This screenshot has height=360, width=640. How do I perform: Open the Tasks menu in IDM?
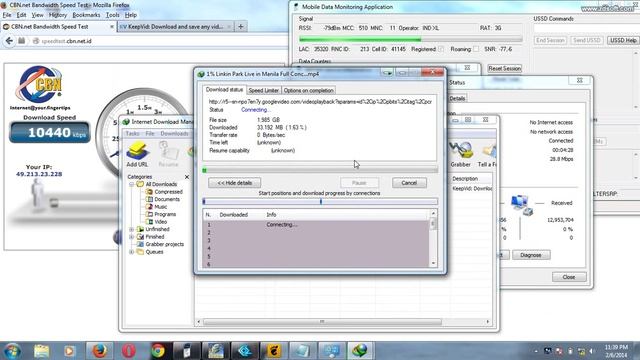tap(132, 133)
